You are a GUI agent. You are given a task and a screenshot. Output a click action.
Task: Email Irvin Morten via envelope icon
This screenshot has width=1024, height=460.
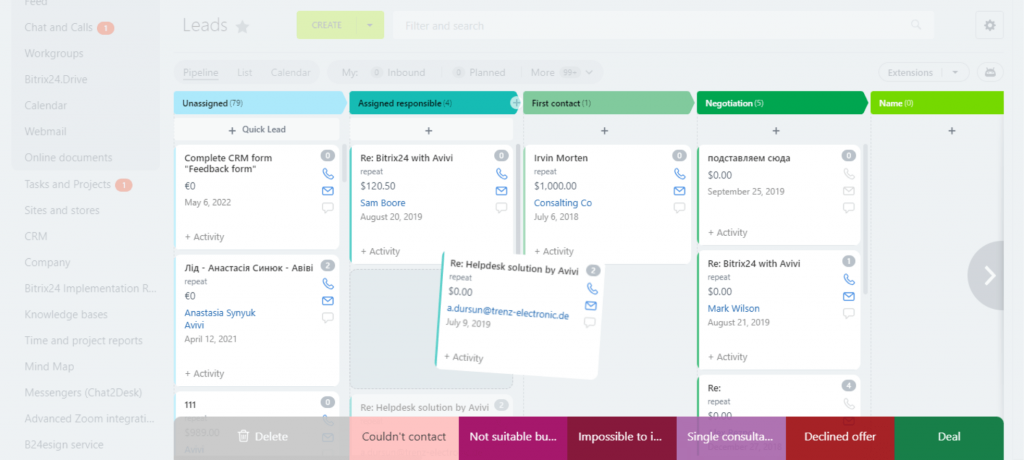point(680,191)
